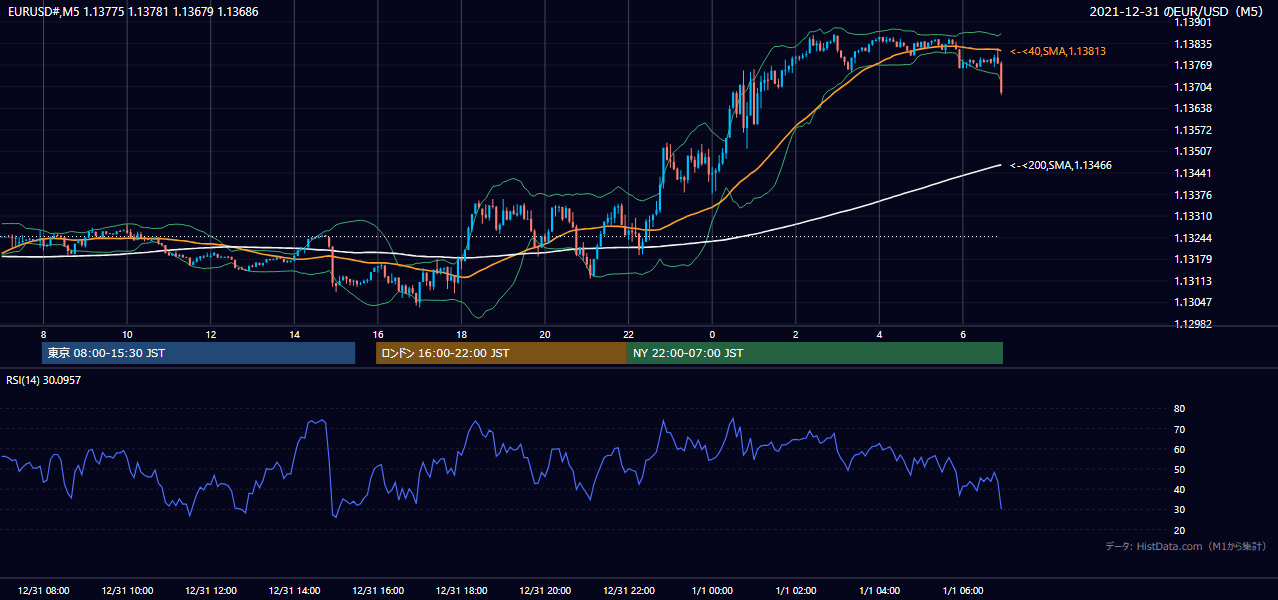Click the London 16:00-22:00 JST session bar

click(501, 353)
